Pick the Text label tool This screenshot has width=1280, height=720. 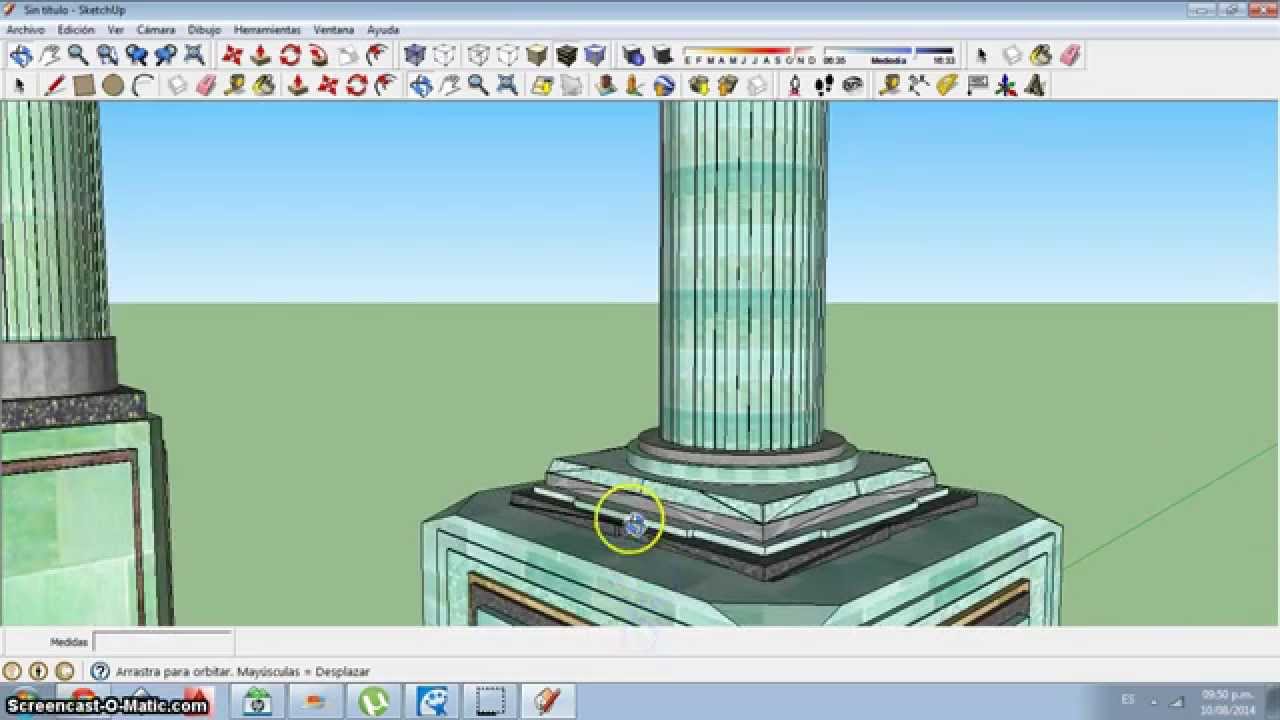[976, 86]
